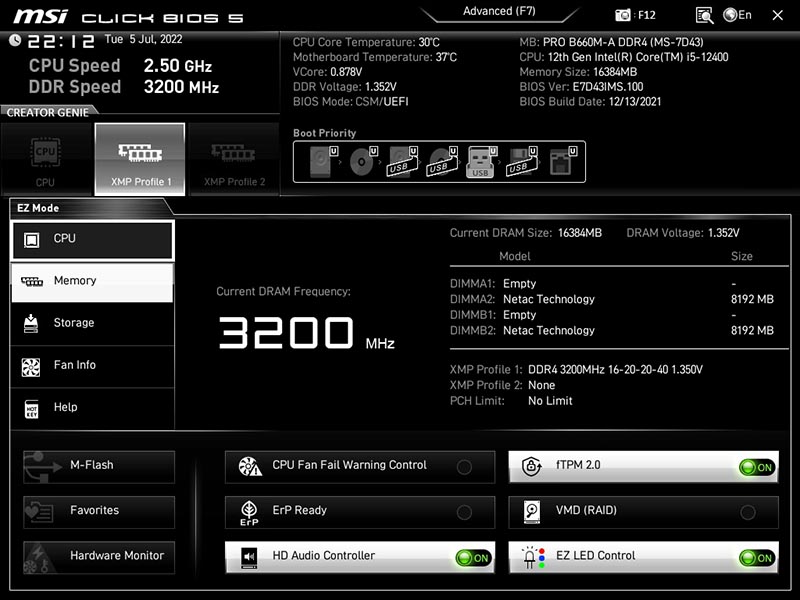Click the BIOS Mode CSM/UEFI entry
Viewport: 800px width, 600px height.
pos(351,102)
